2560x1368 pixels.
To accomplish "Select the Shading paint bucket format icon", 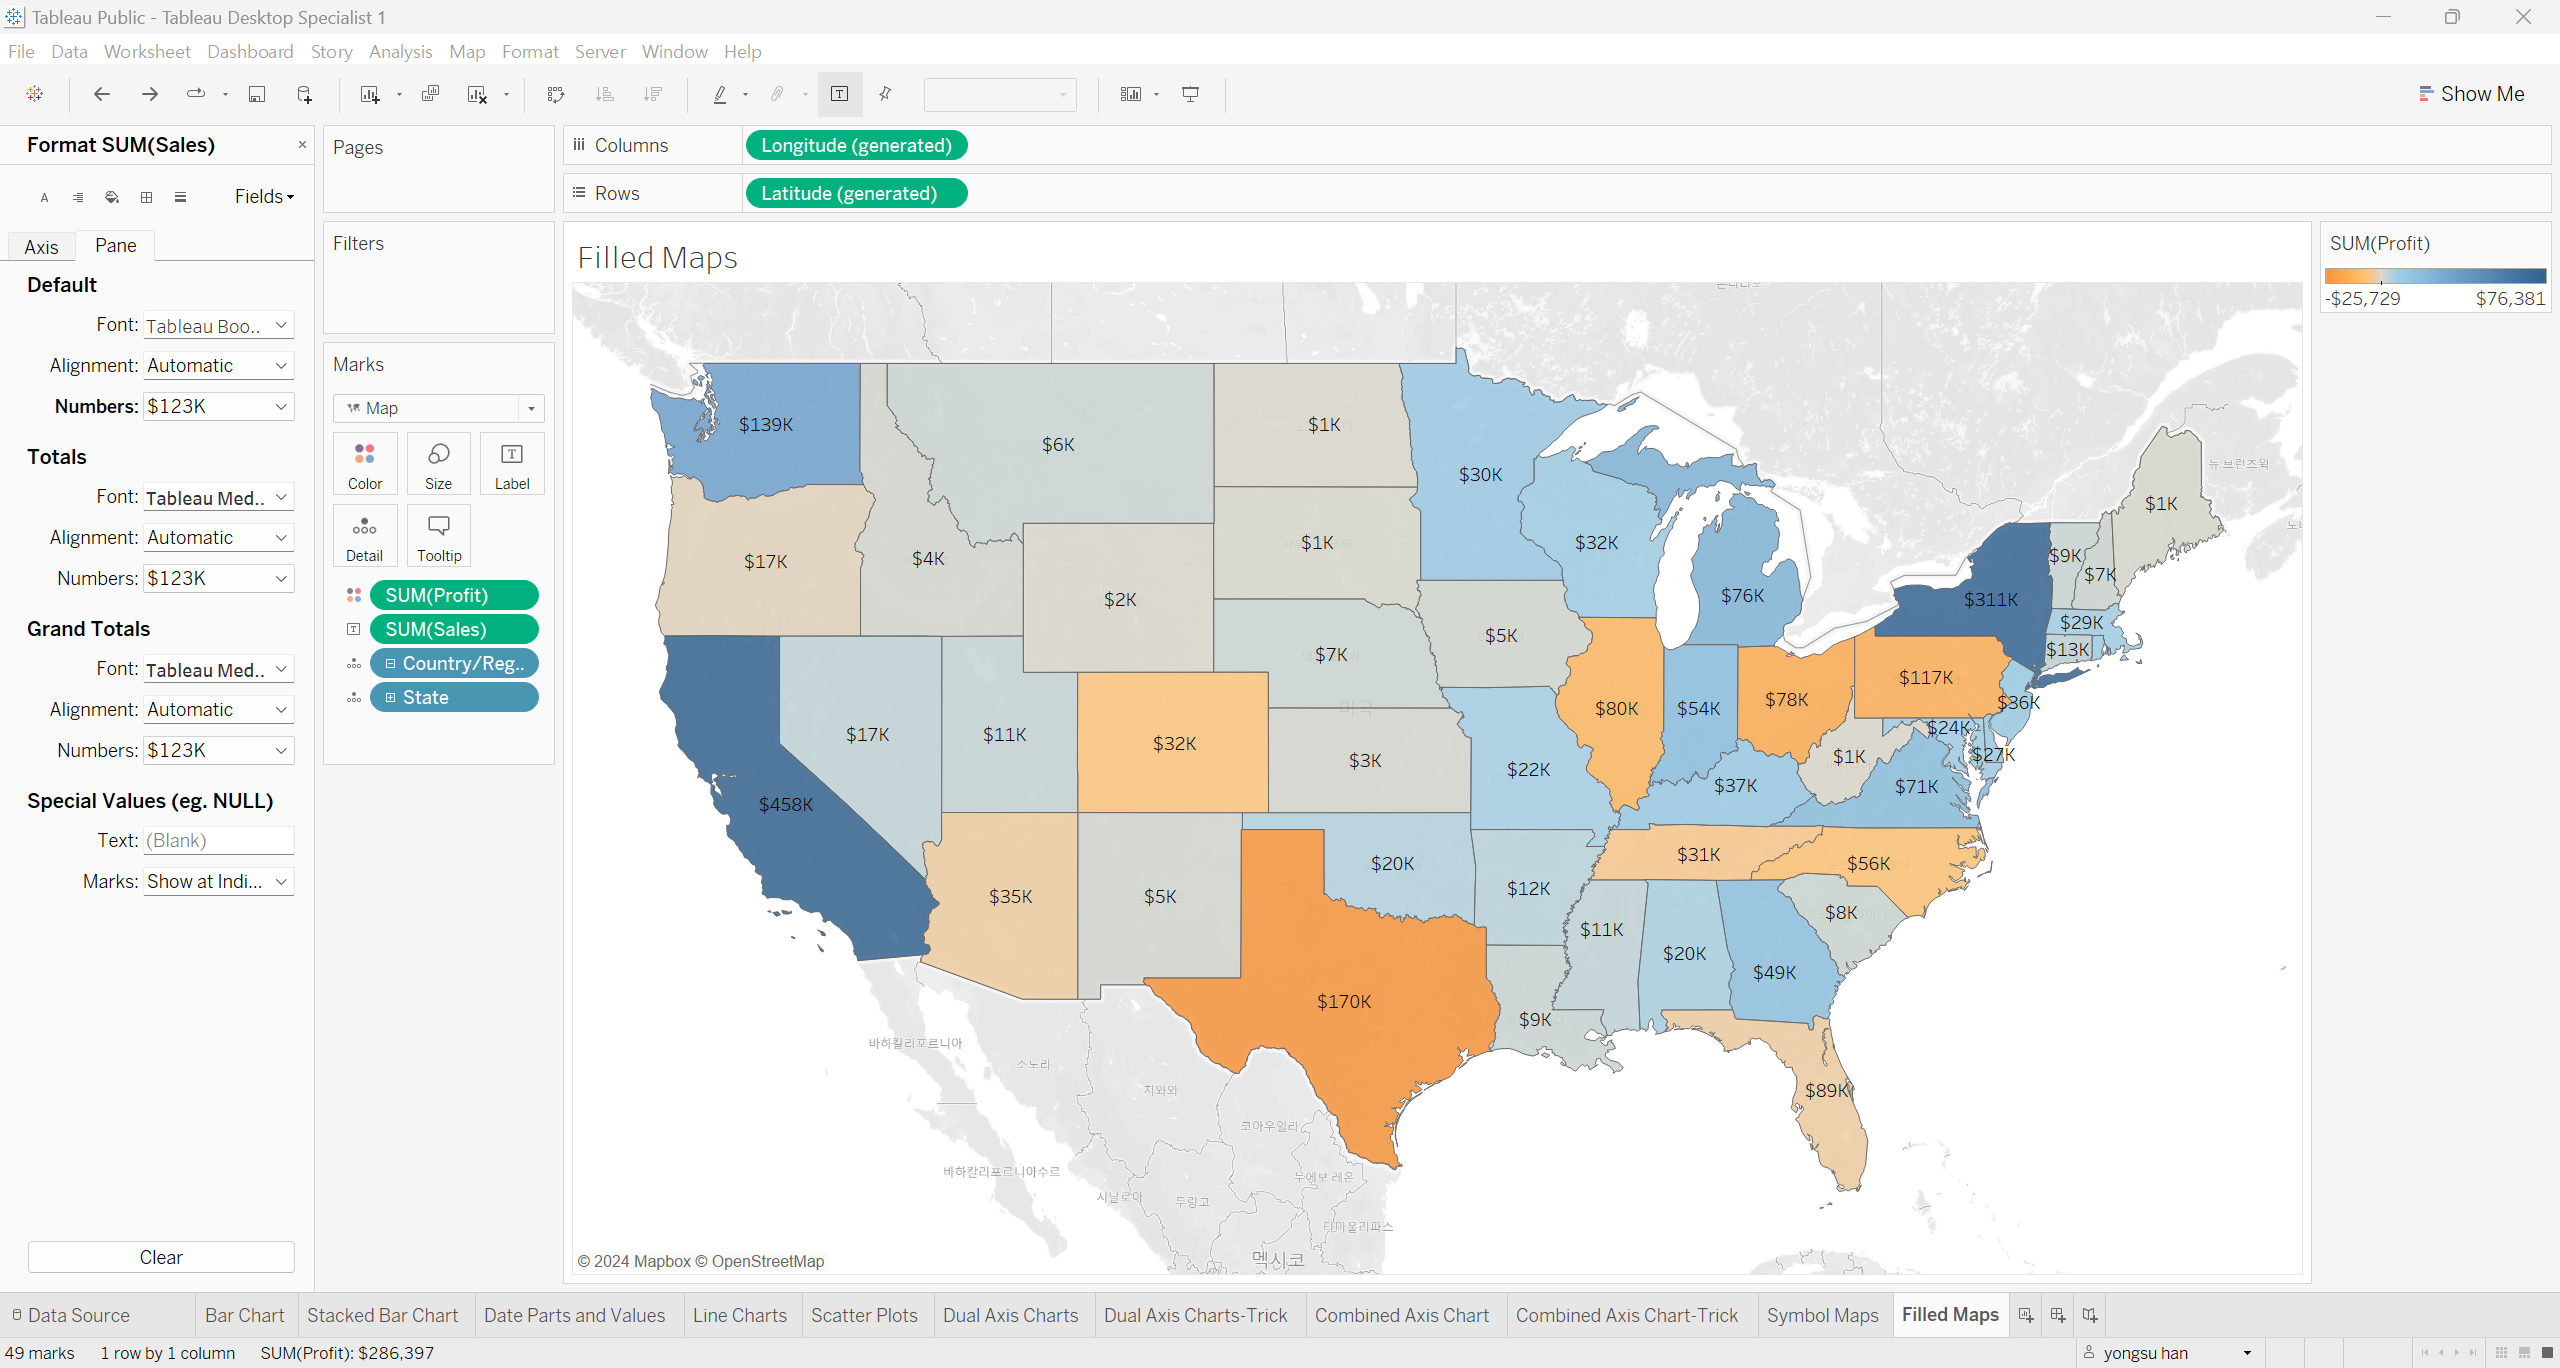I will click(112, 197).
